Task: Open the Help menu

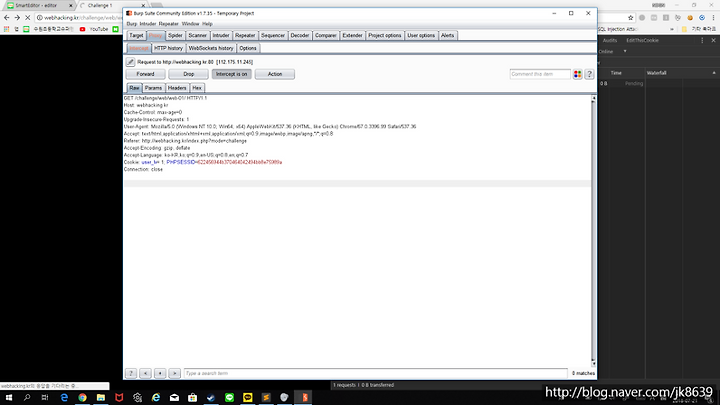Action: [207, 24]
